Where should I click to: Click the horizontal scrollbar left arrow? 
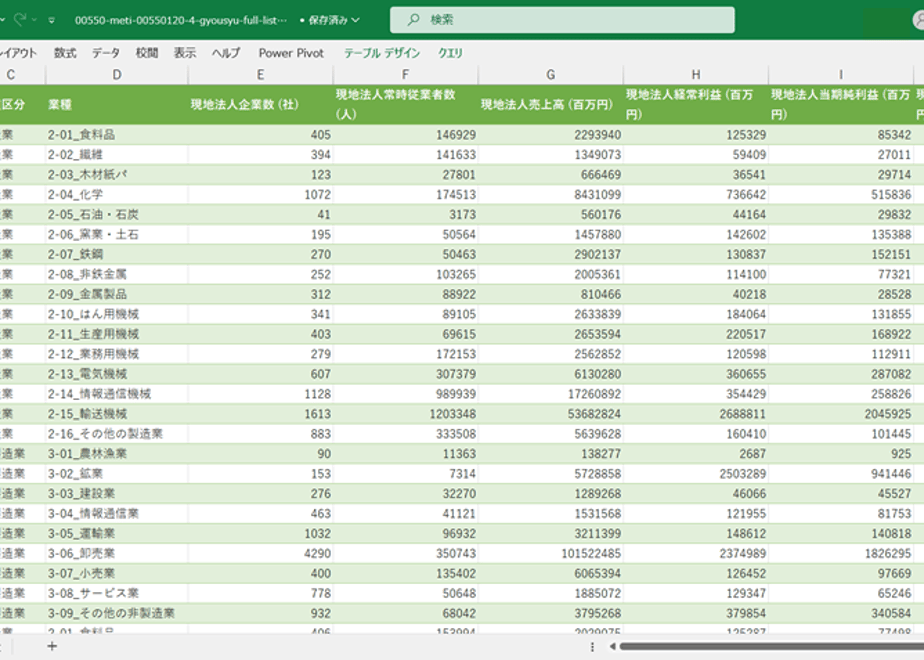[612, 646]
